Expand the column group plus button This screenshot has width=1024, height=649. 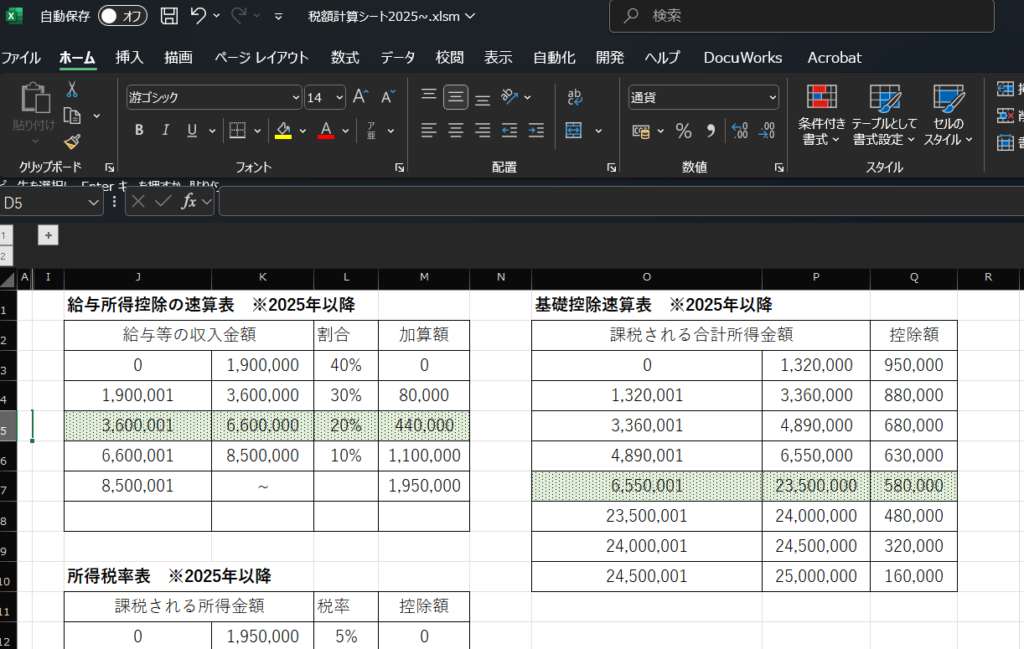[x=48, y=235]
